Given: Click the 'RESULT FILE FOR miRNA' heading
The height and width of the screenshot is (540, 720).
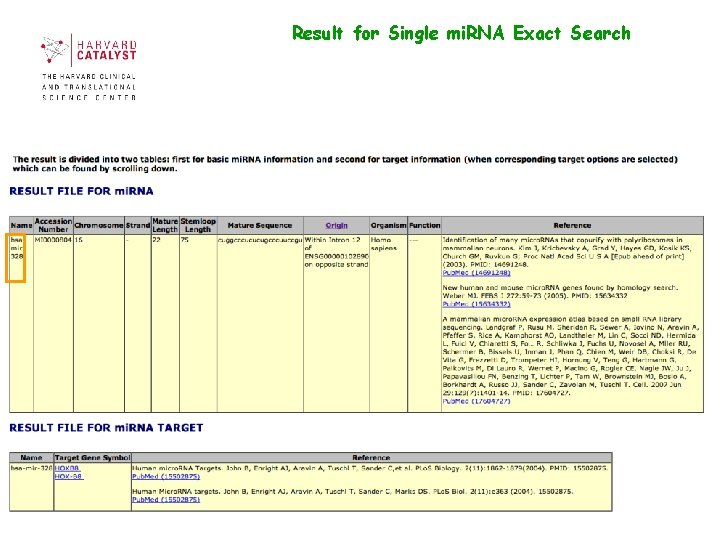Looking at the screenshot, I should click(x=81, y=191).
